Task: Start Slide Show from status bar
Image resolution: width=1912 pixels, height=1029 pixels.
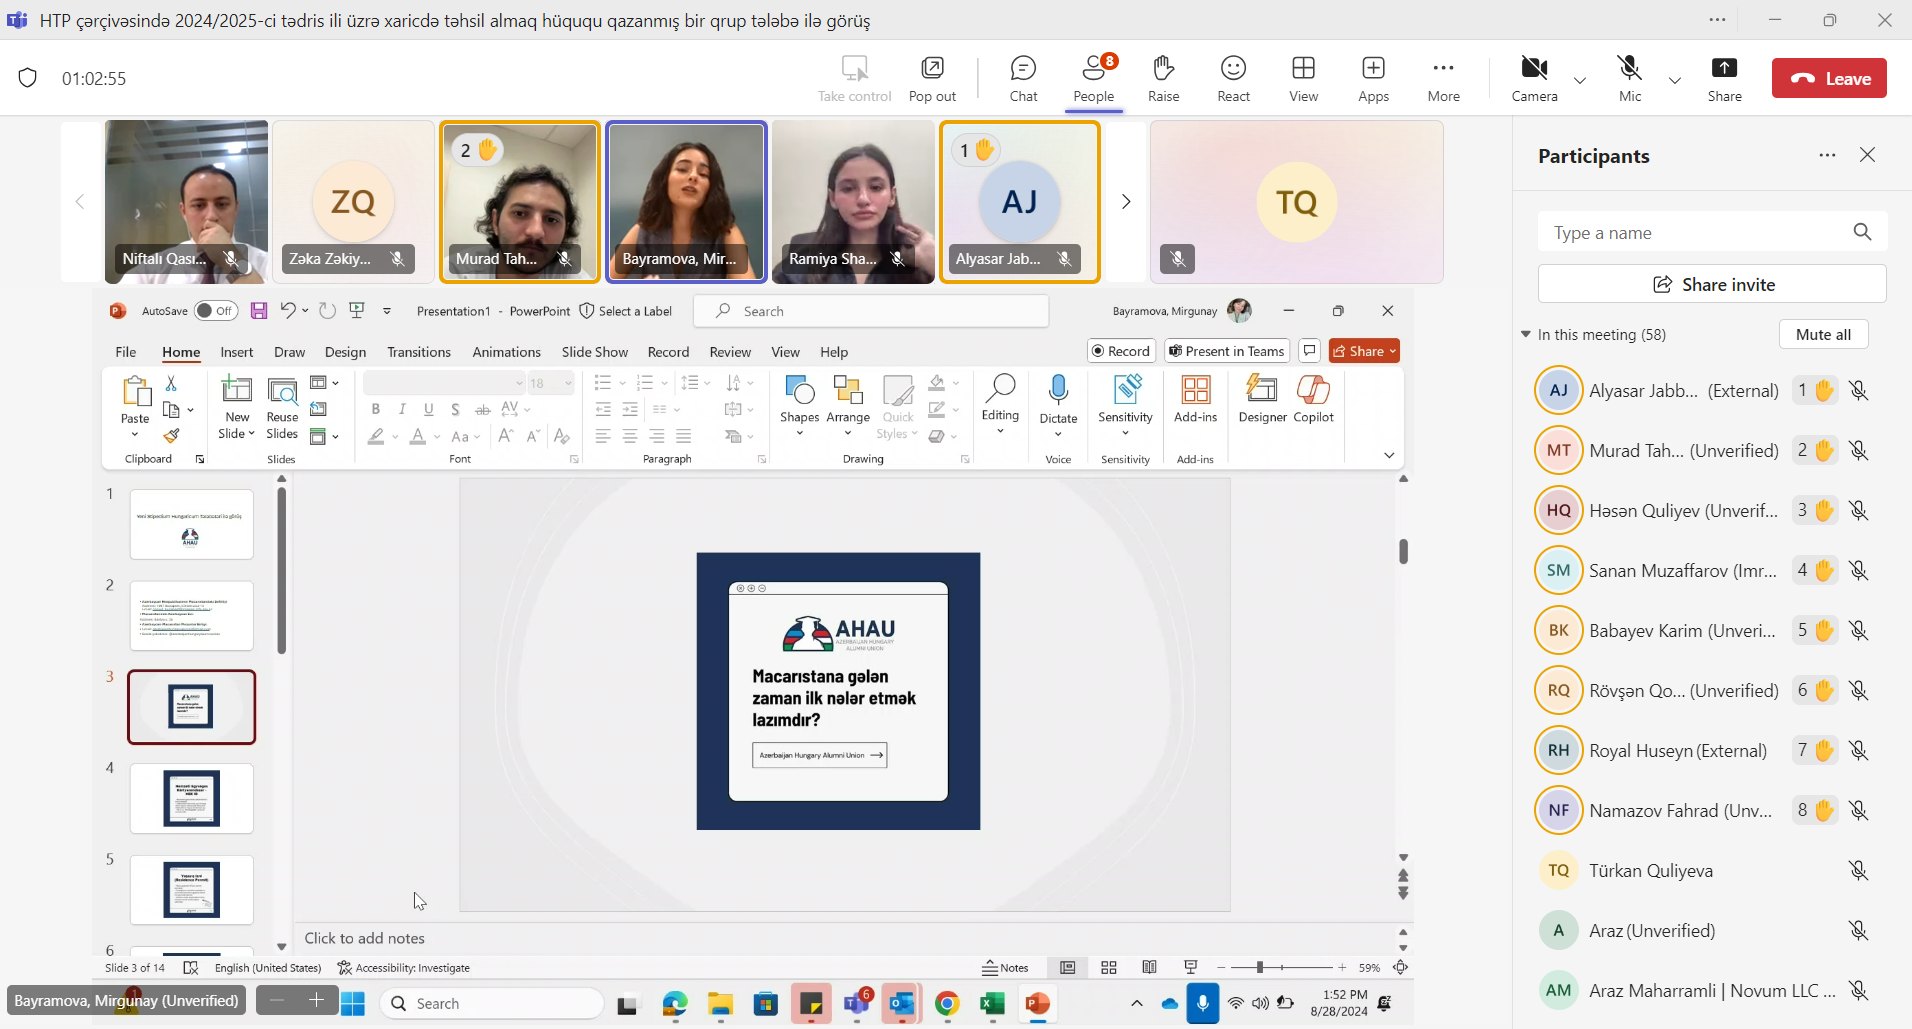Action: tap(1190, 967)
